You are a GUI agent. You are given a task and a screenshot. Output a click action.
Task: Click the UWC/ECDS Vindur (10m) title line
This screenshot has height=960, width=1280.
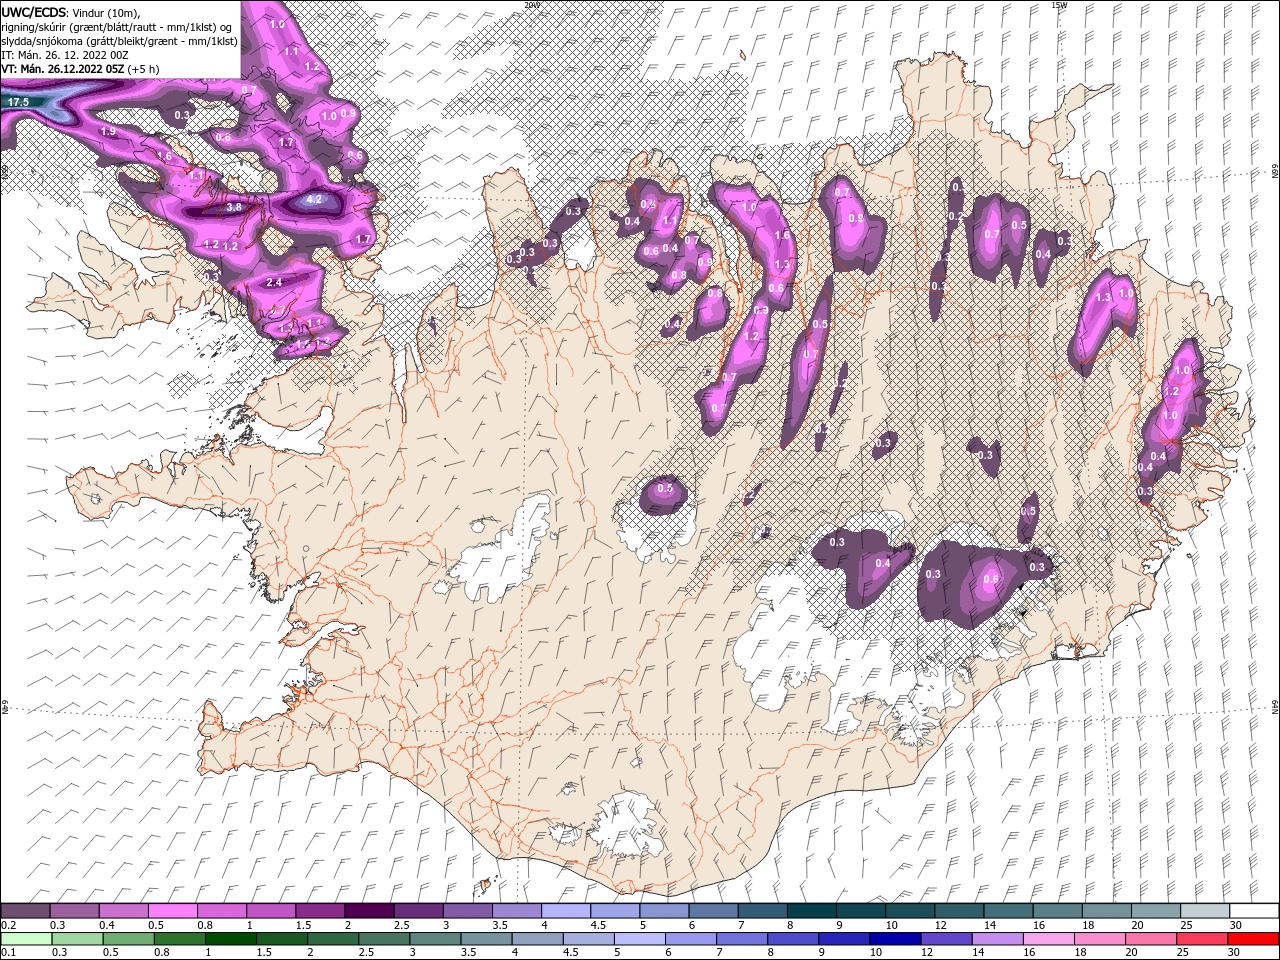coord(71,12)
